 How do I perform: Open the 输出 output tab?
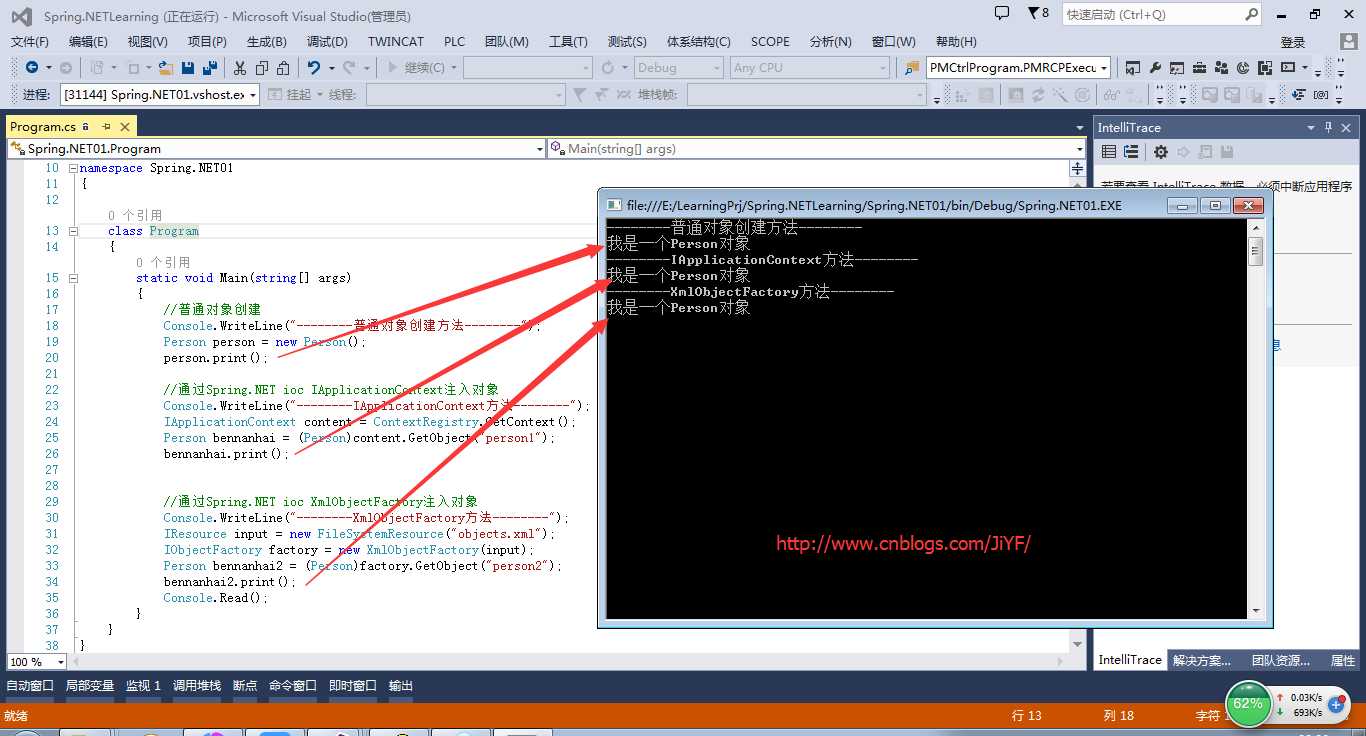pyautogui.click(x=401, y=686)
